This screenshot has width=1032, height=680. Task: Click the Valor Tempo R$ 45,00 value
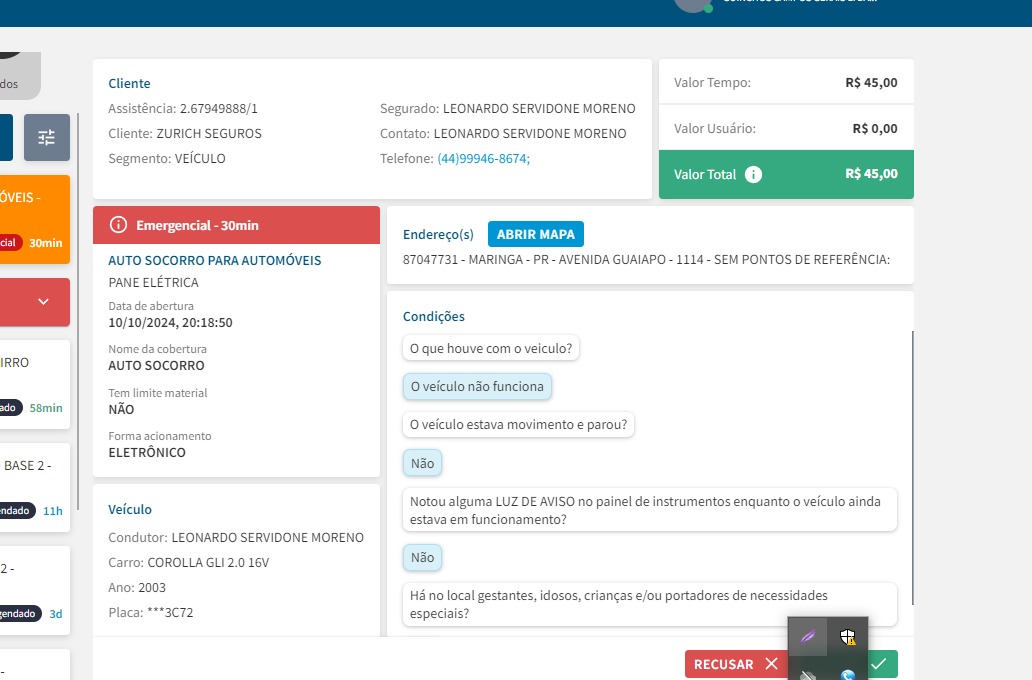pyautogui.click(x=871, y=83)
